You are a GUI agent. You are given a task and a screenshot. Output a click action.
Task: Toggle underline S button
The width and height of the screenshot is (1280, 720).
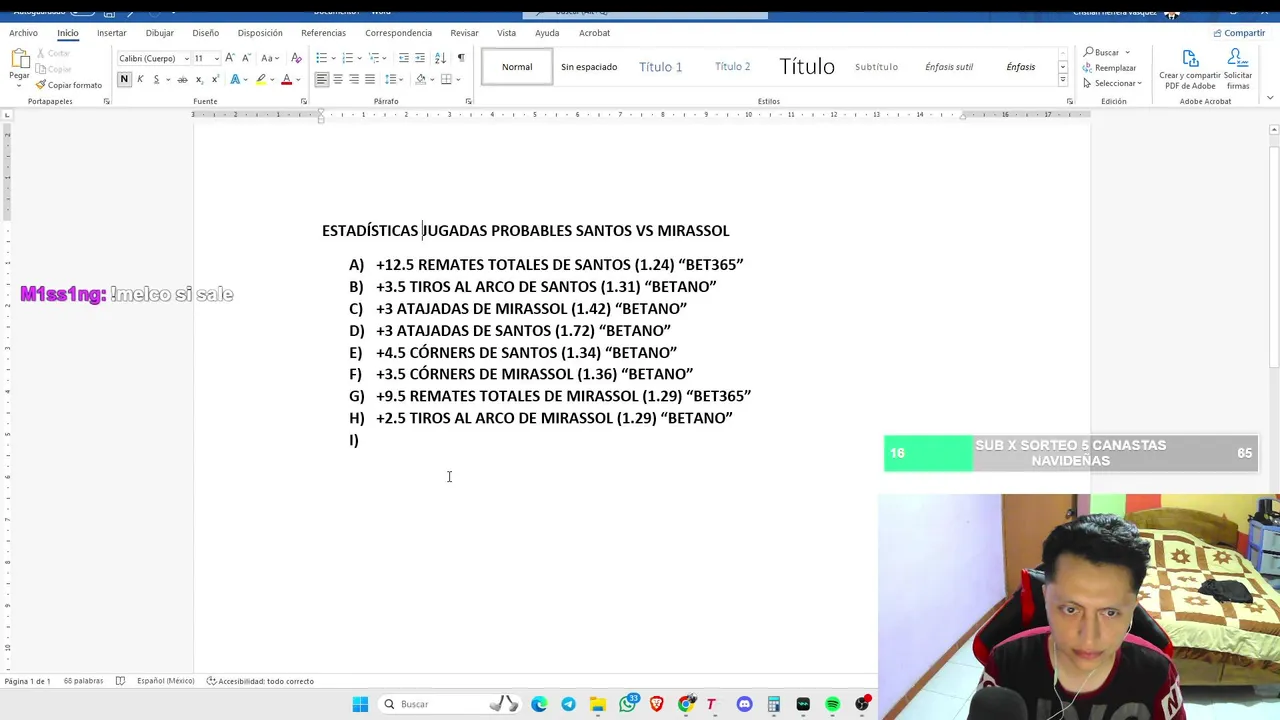[x=155, y=79]
